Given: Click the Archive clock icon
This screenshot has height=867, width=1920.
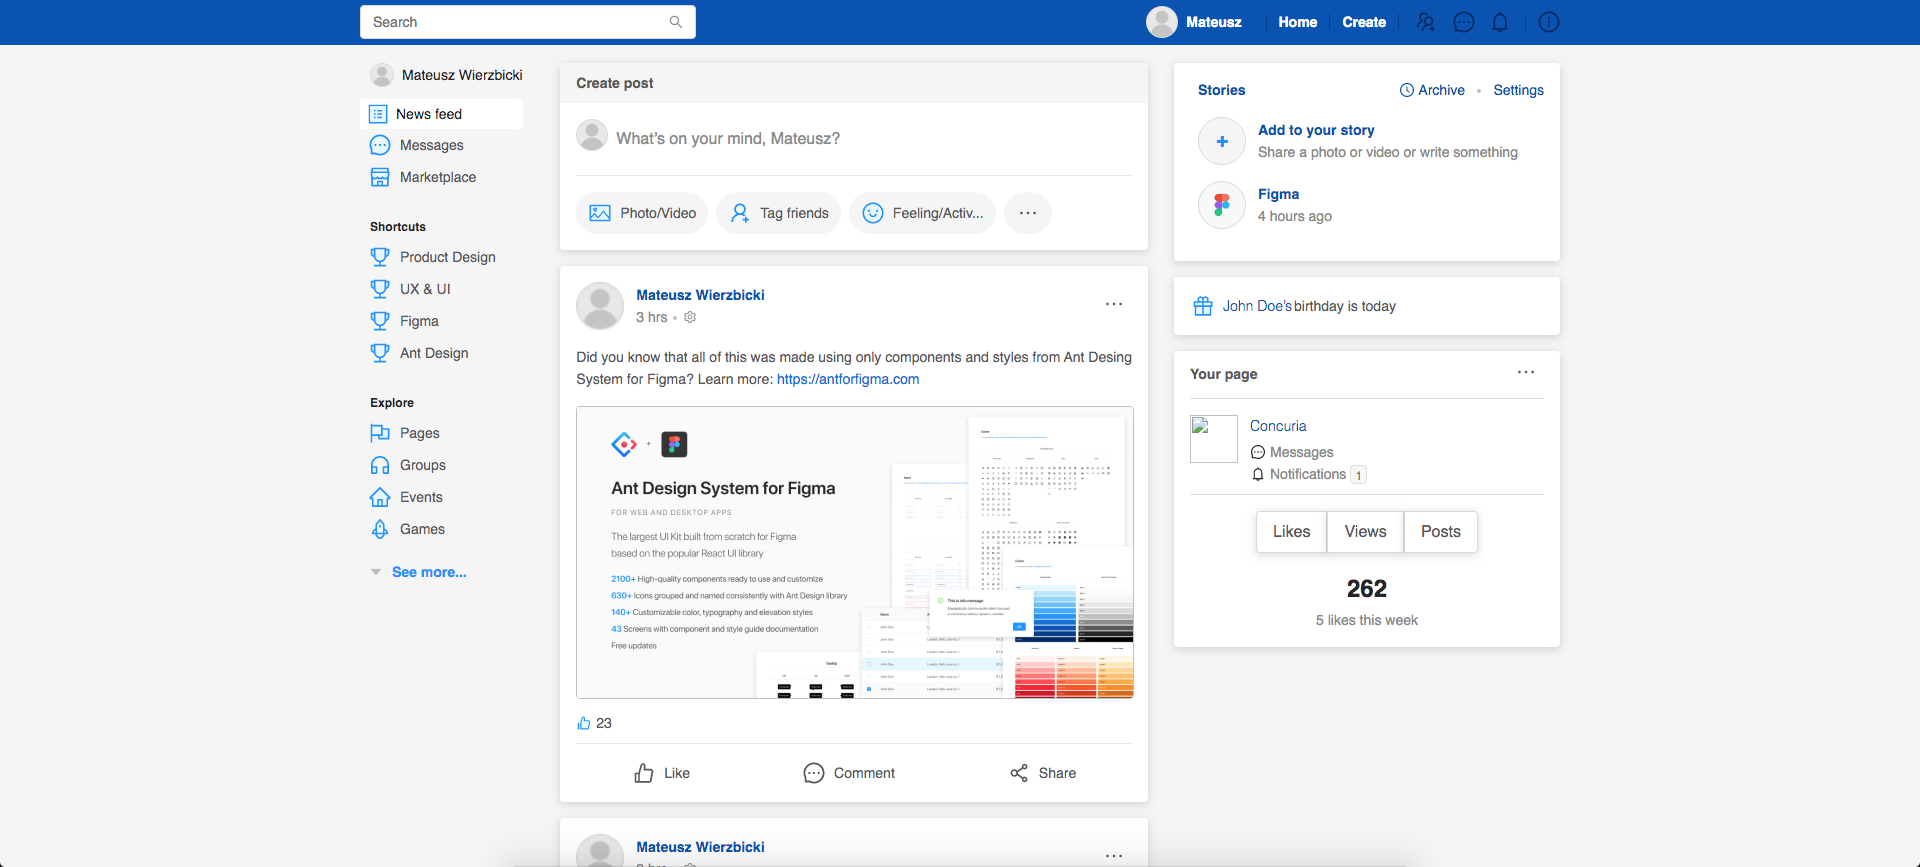Looking at the screenshot, I should pos(1407,90).
